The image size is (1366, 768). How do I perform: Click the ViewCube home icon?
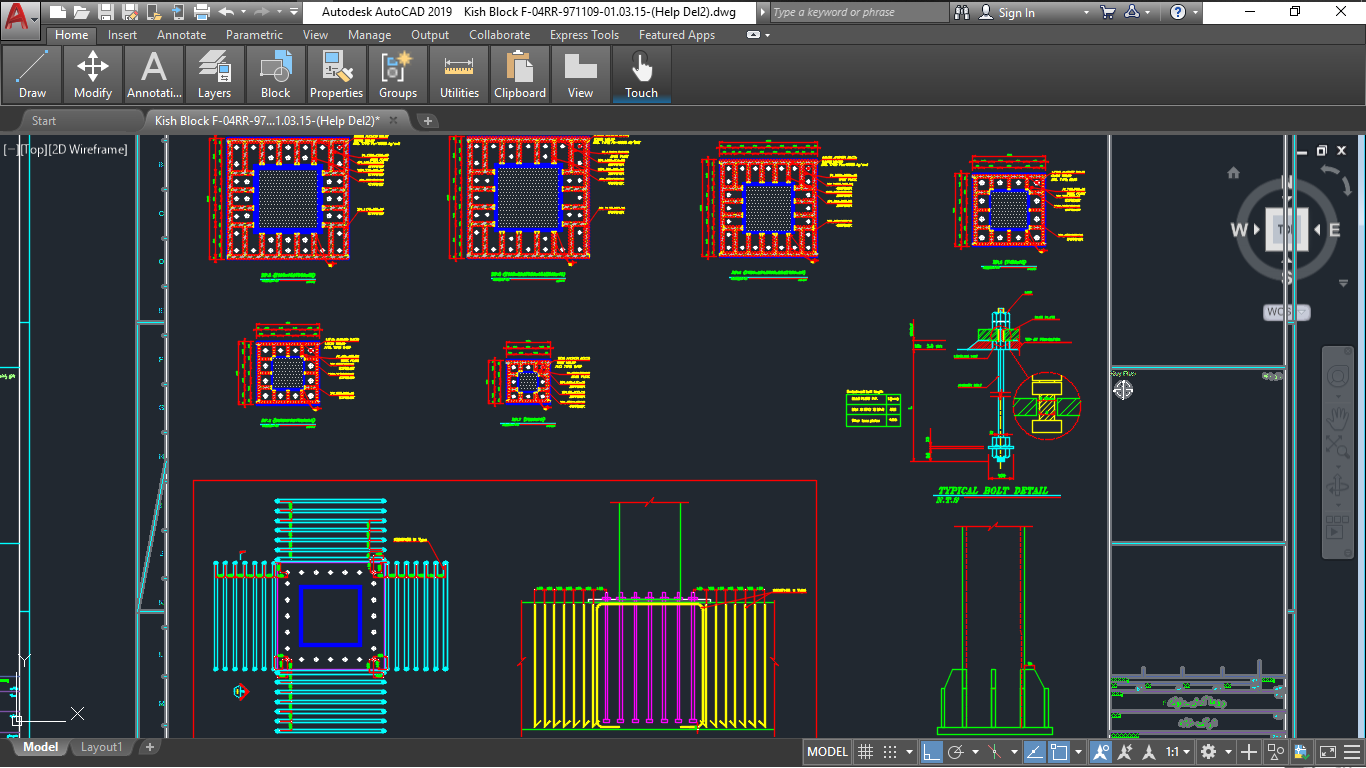[1233, 173]
